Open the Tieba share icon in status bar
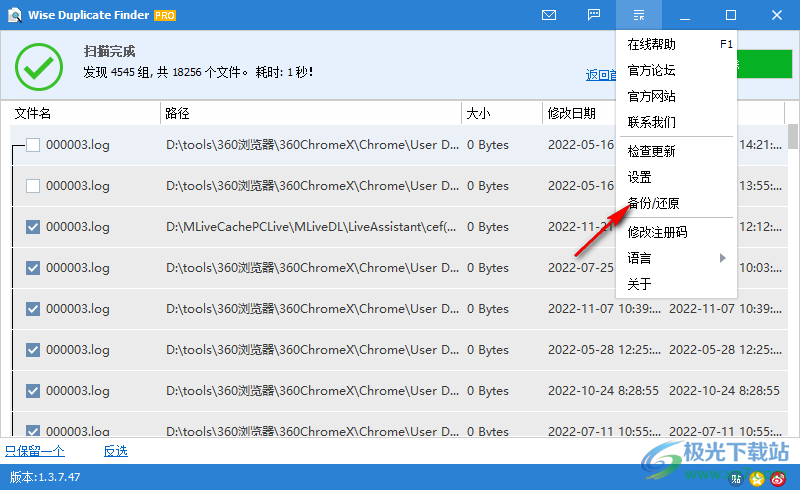Viewport: 800px width, 490px height. (737, 478)
